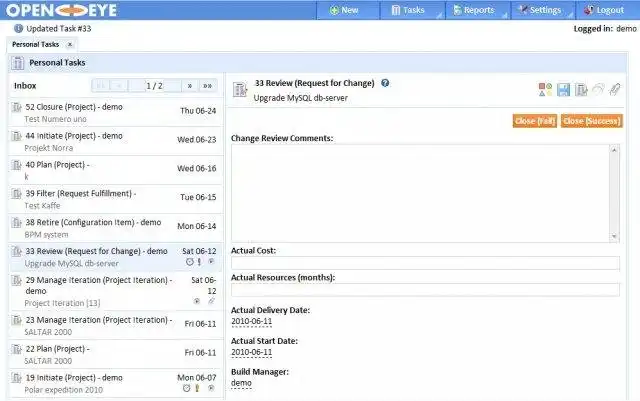Click the Actual Resources (months) field
Screen dimensions: 640x401
pyautogui.click(x=425, y=290)
